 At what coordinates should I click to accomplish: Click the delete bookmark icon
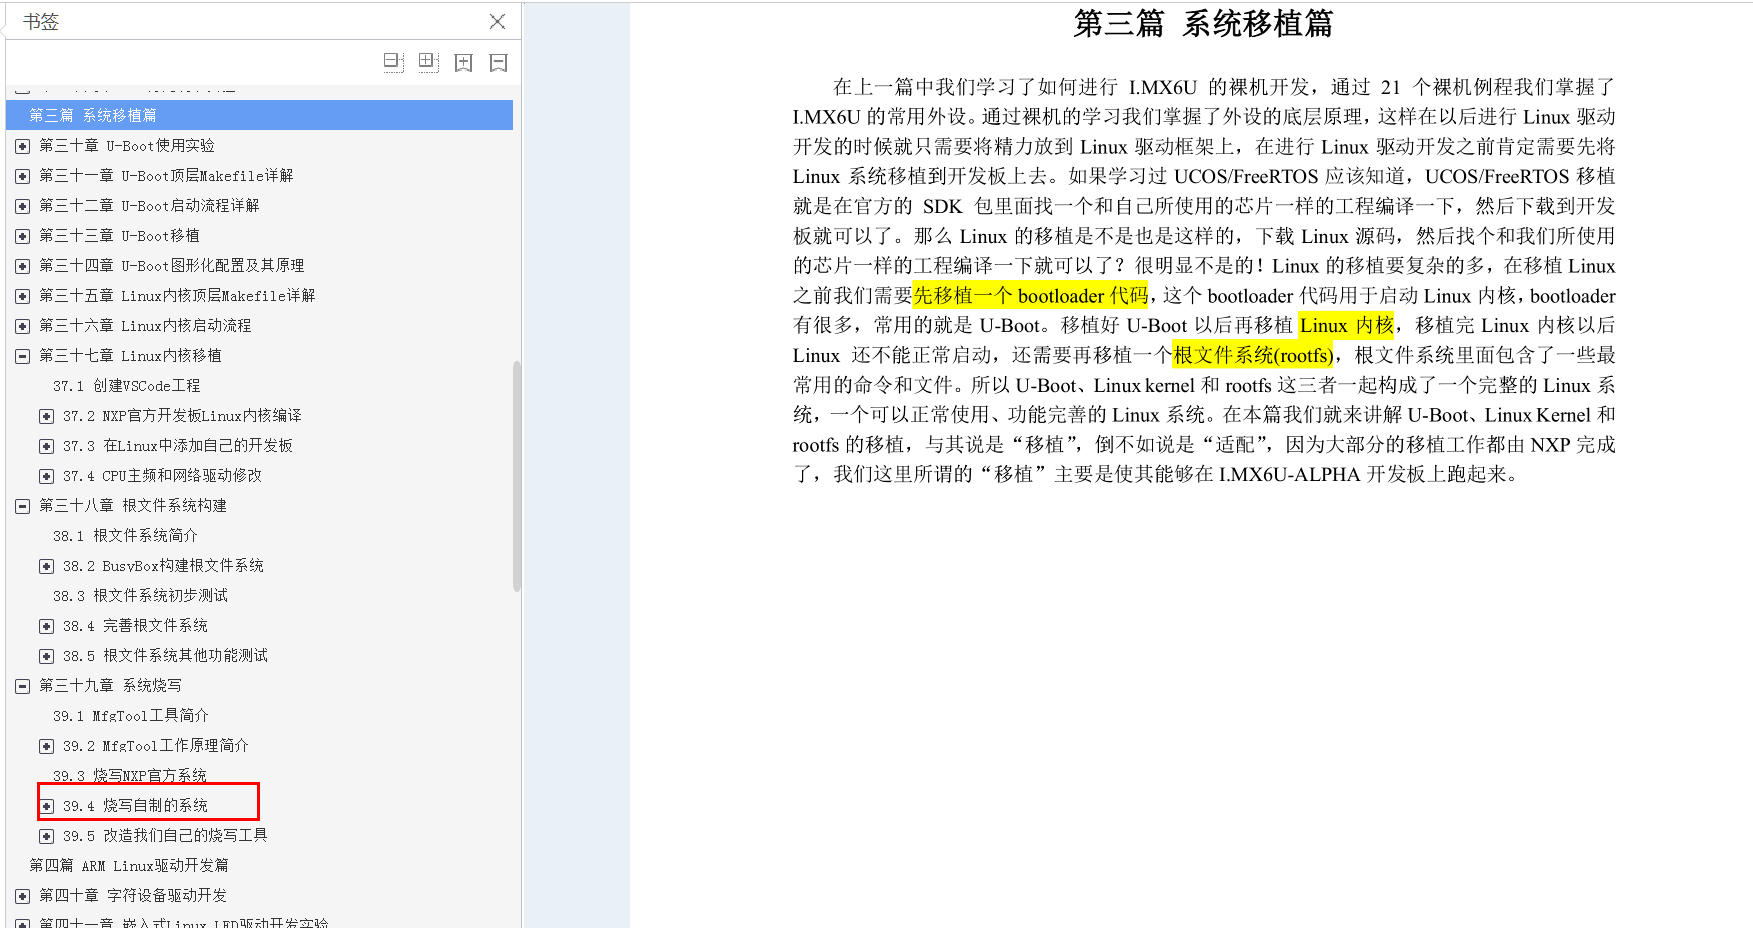click(x=498, y=63)
